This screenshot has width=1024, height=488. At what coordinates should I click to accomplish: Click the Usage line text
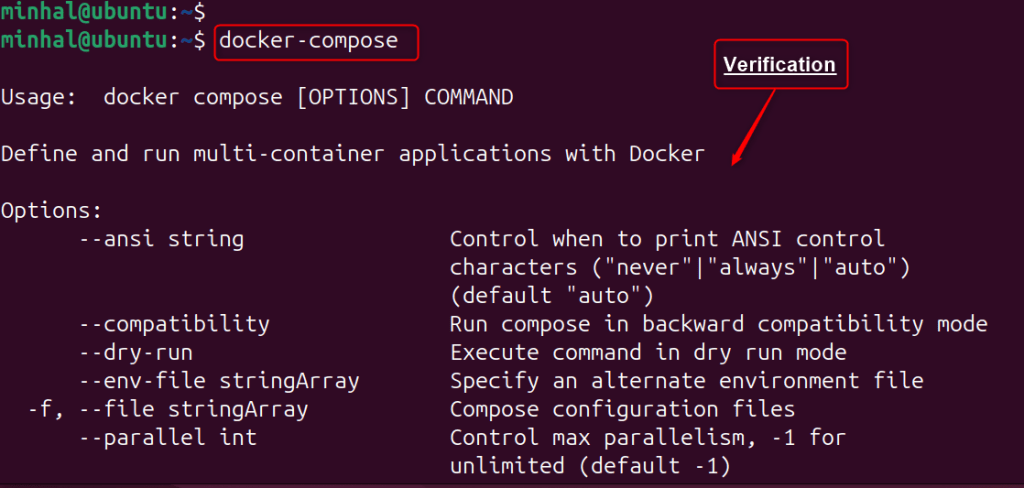(x=257, y=98)
